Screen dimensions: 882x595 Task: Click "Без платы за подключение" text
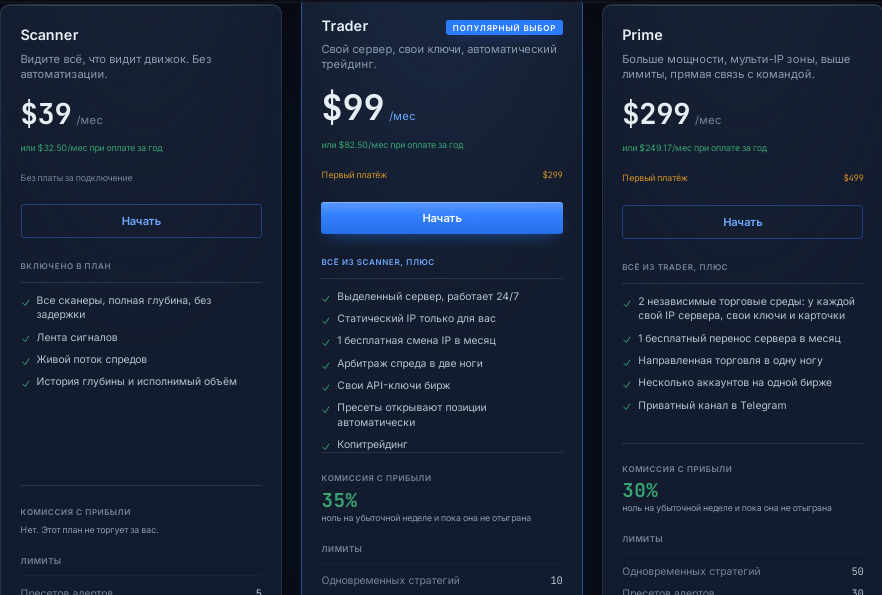pos(76,178)
